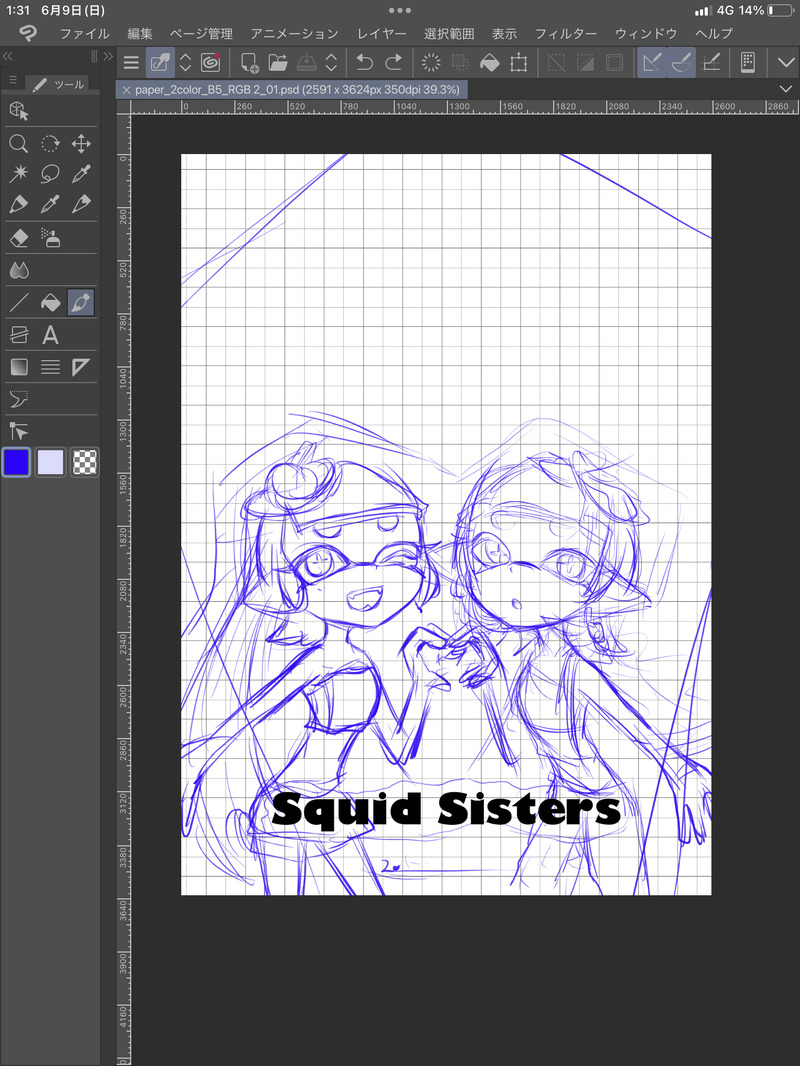Open CLIP STUDIO via the spiral icon
The height and width of the screenshot is (1066, 800).
click(211, 63)
